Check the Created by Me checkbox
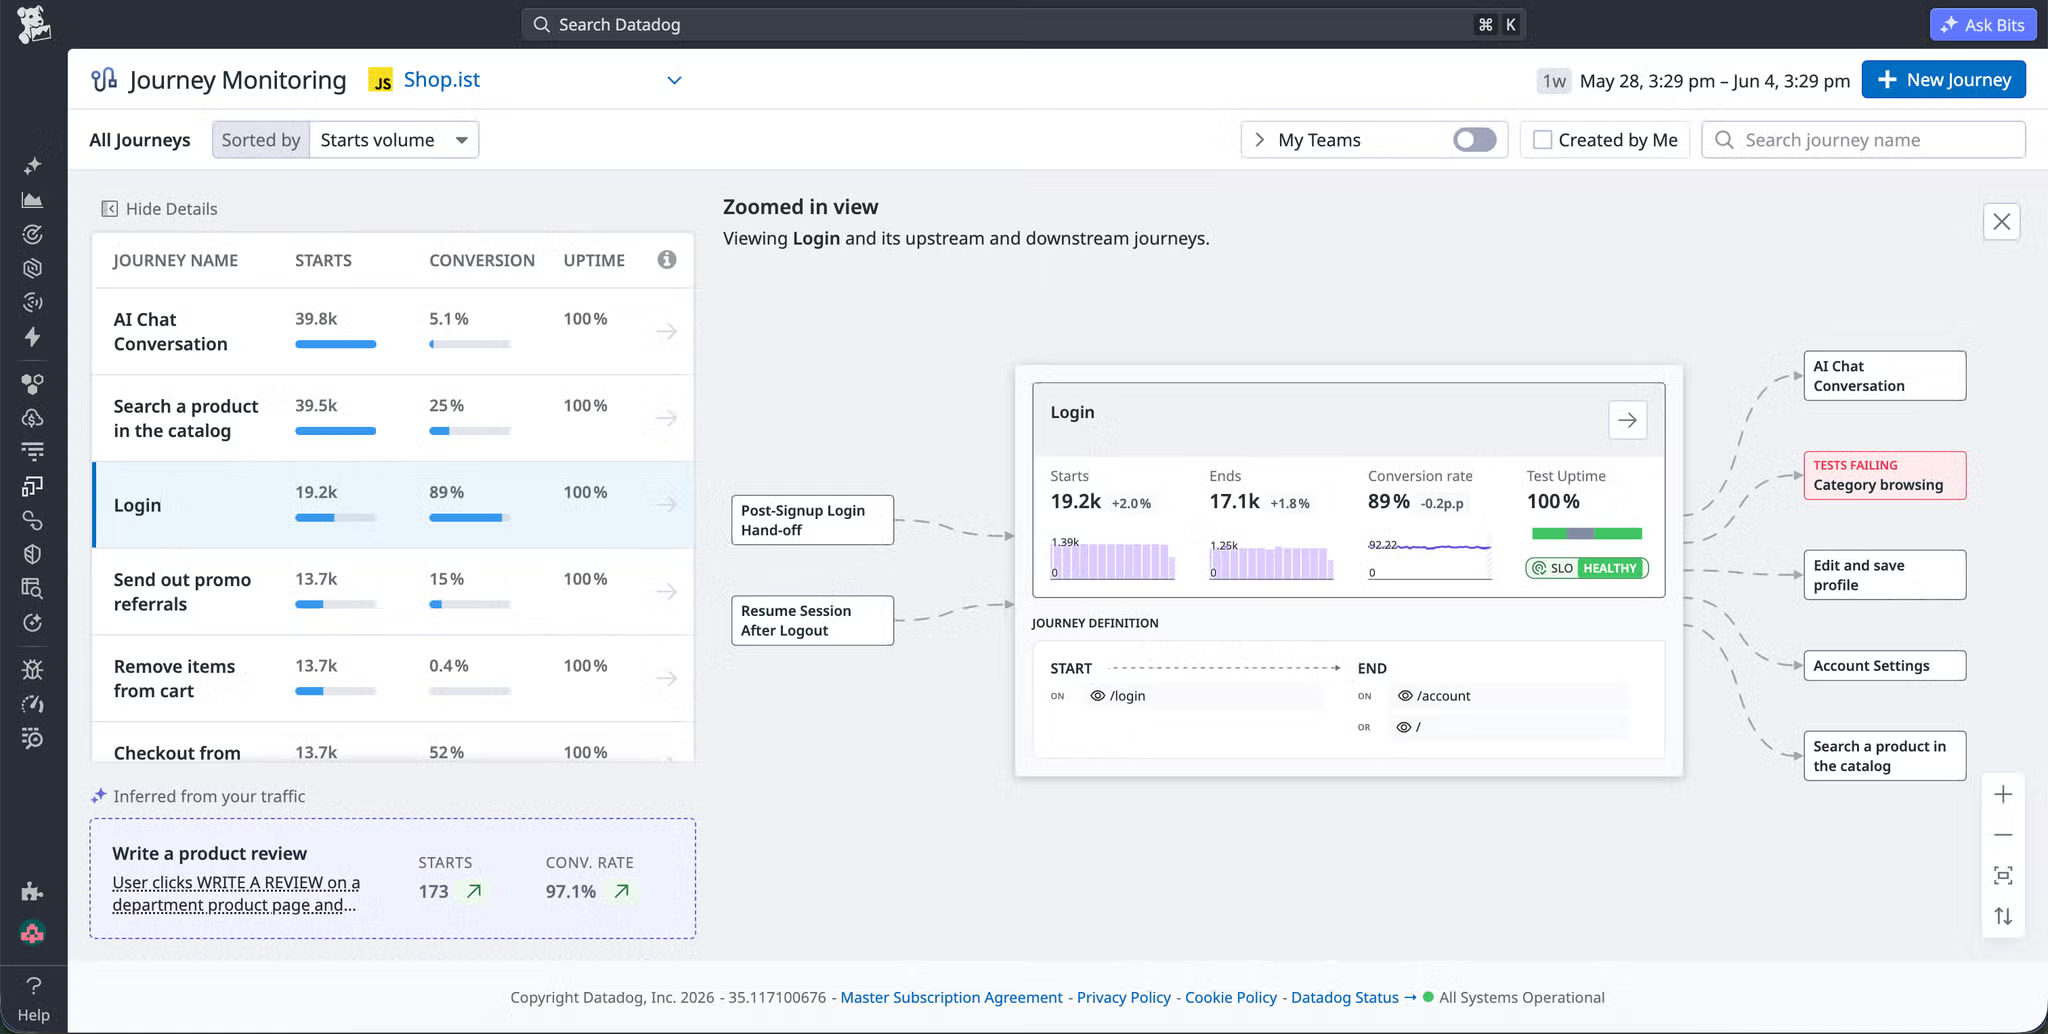Image resolution: width=2048 pixels, height=1034 pixels. point(1543,140)
